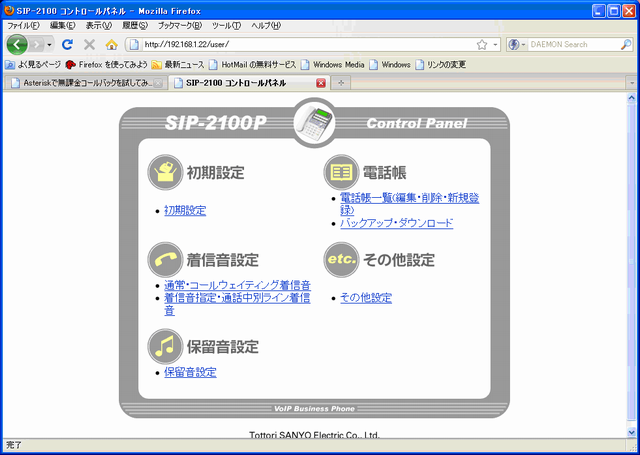Click the 着信音設定 phone handset icon
This screenshot has width=640, height=455.
[165, 259]
